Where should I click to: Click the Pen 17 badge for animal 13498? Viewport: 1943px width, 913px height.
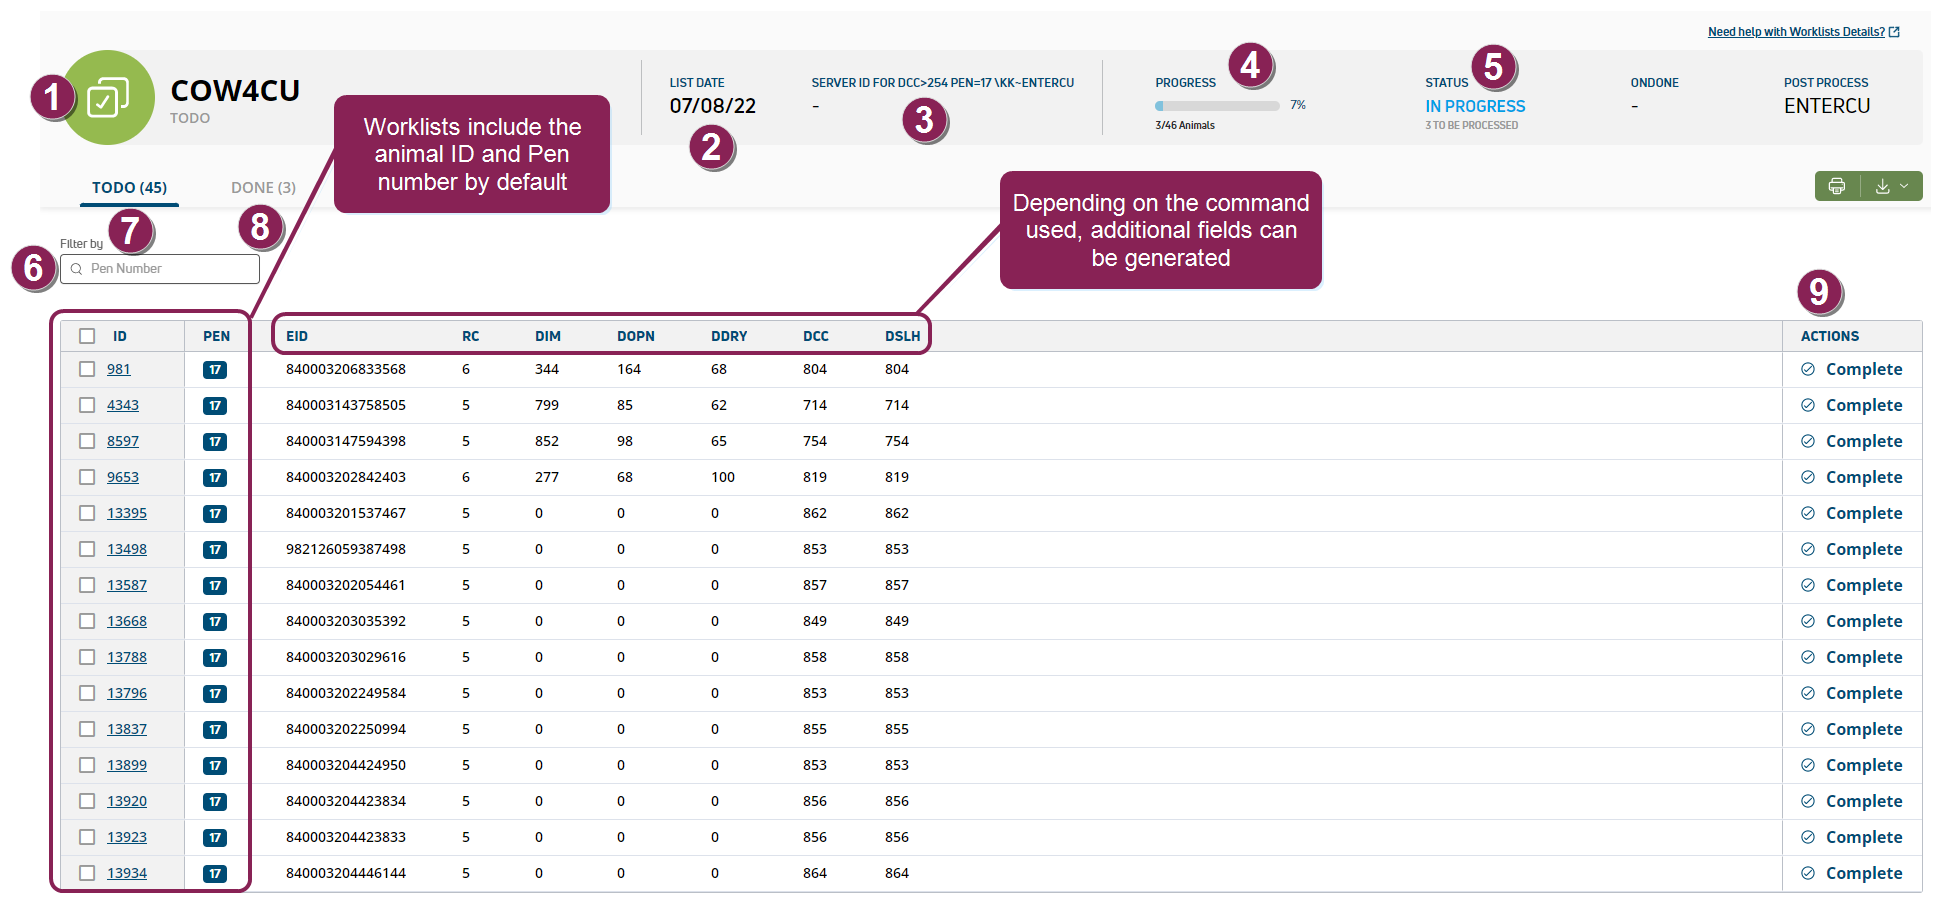pos(215,549)
